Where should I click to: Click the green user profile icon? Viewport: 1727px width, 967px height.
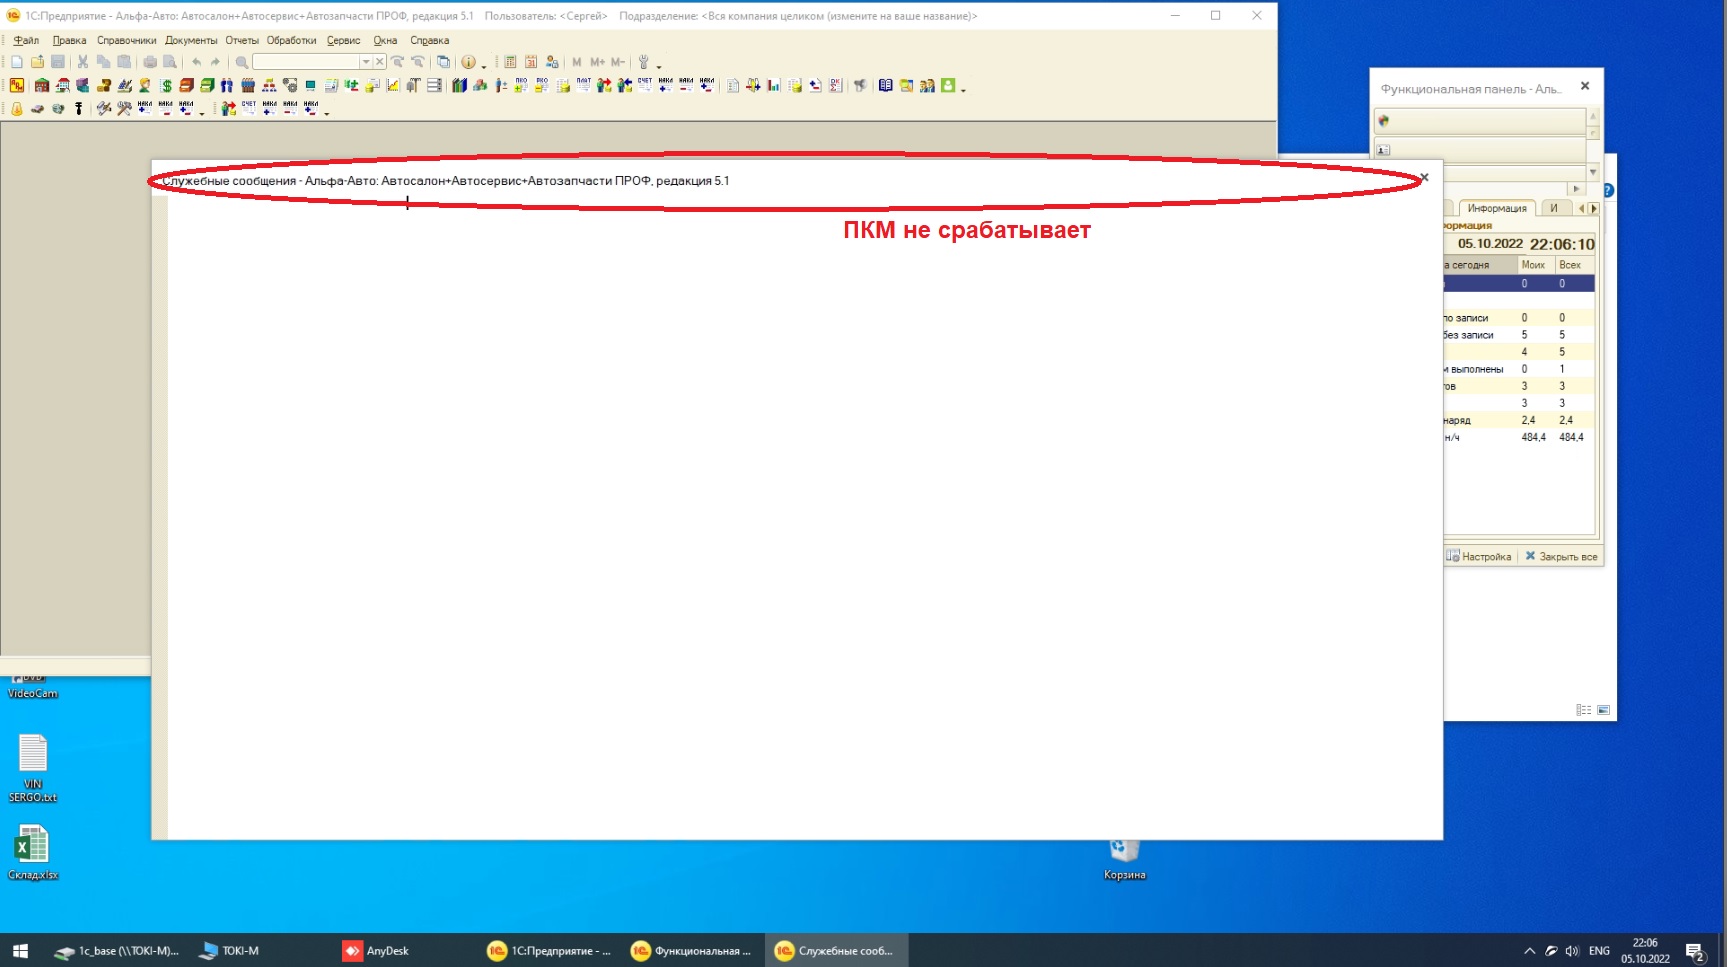point(948,86)
